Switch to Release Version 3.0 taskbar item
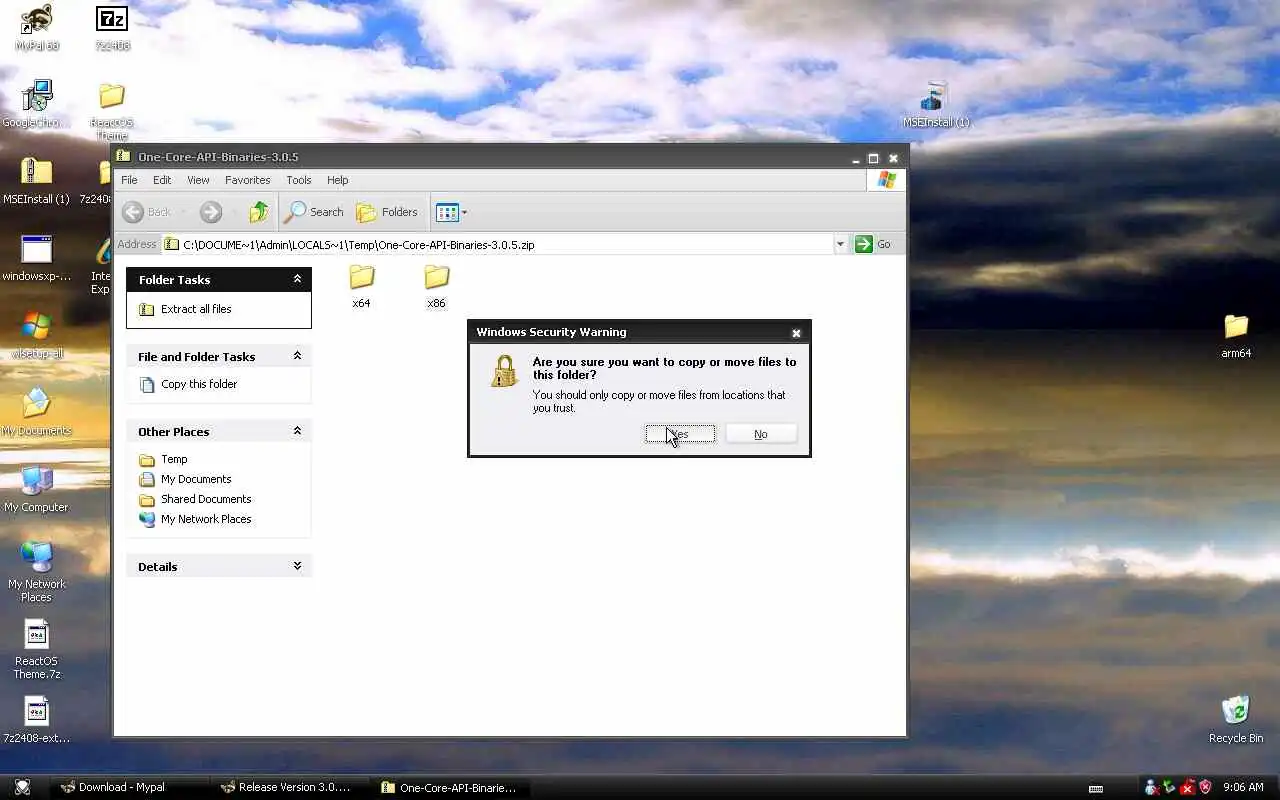Viewport: 1280px width, 800px height. [x=291, y=787]
